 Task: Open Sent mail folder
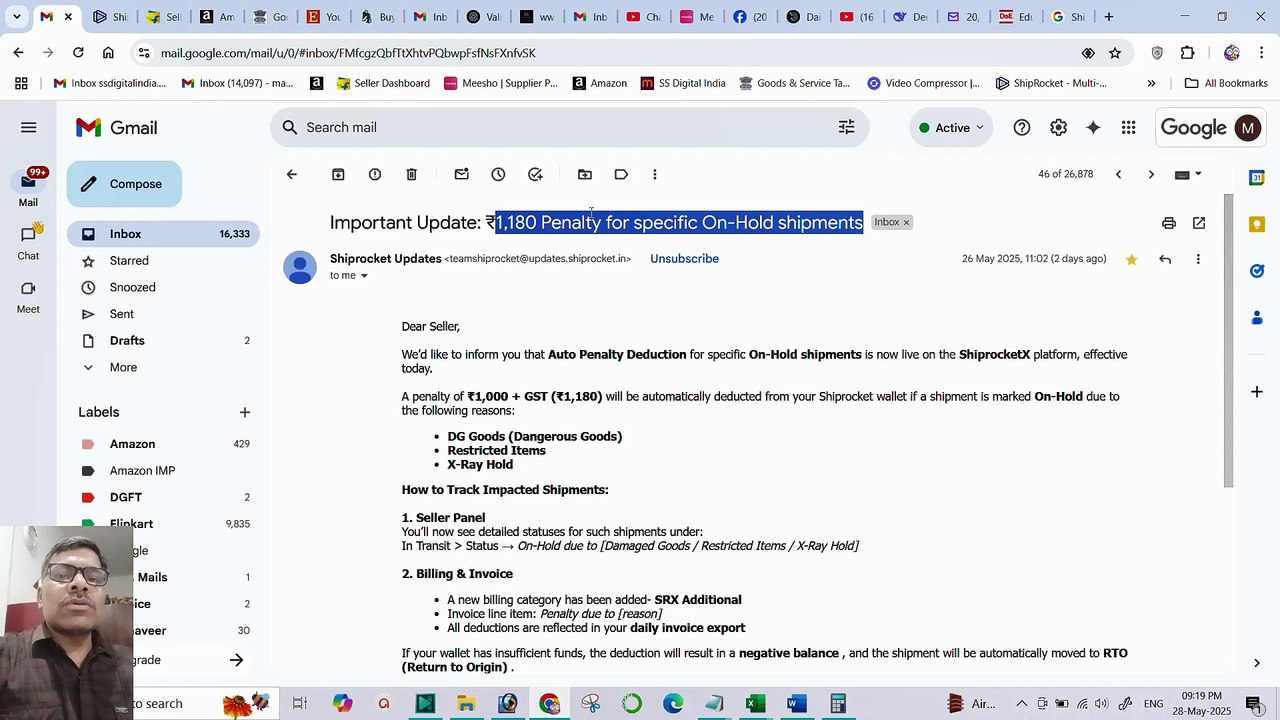(x=164, y=314)
